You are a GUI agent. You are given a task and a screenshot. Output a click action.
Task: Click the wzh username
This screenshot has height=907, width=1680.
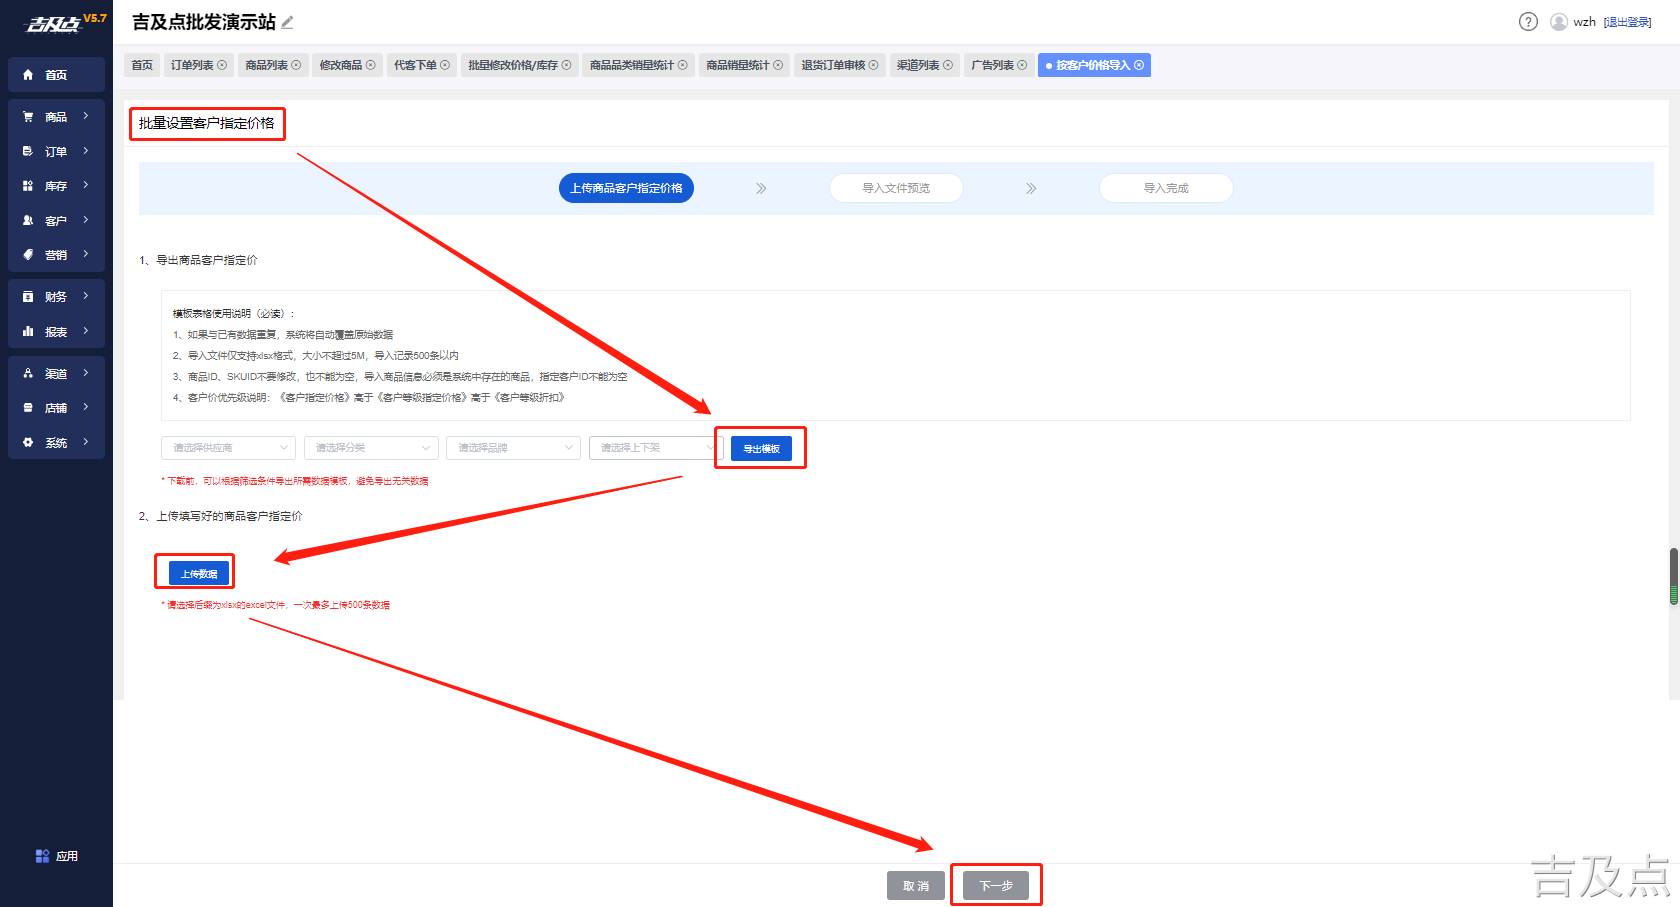pos(1584,22)
